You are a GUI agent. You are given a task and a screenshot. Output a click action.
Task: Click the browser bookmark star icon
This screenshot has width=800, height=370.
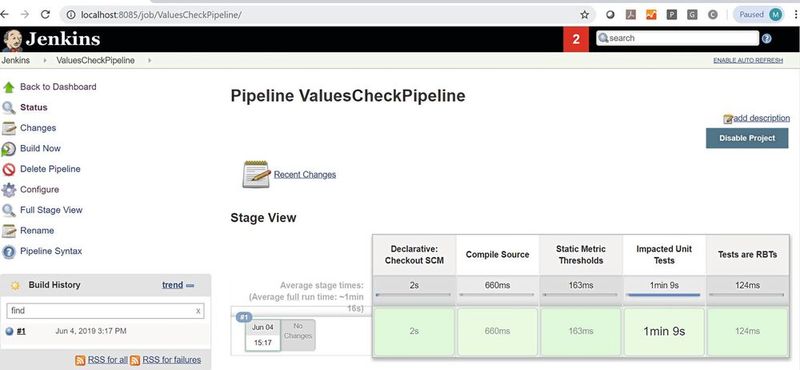click(585, 15)
